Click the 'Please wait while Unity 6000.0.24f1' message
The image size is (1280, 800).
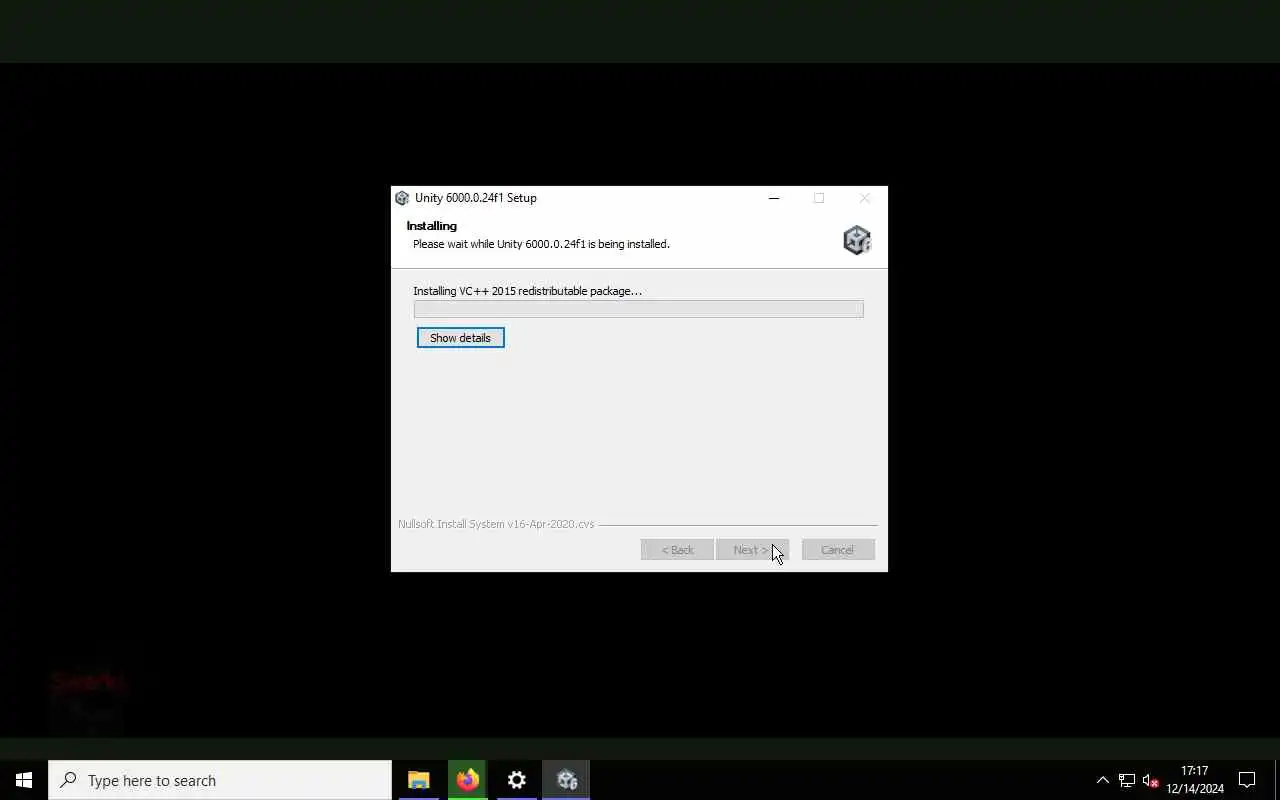[x=541, y=244]
